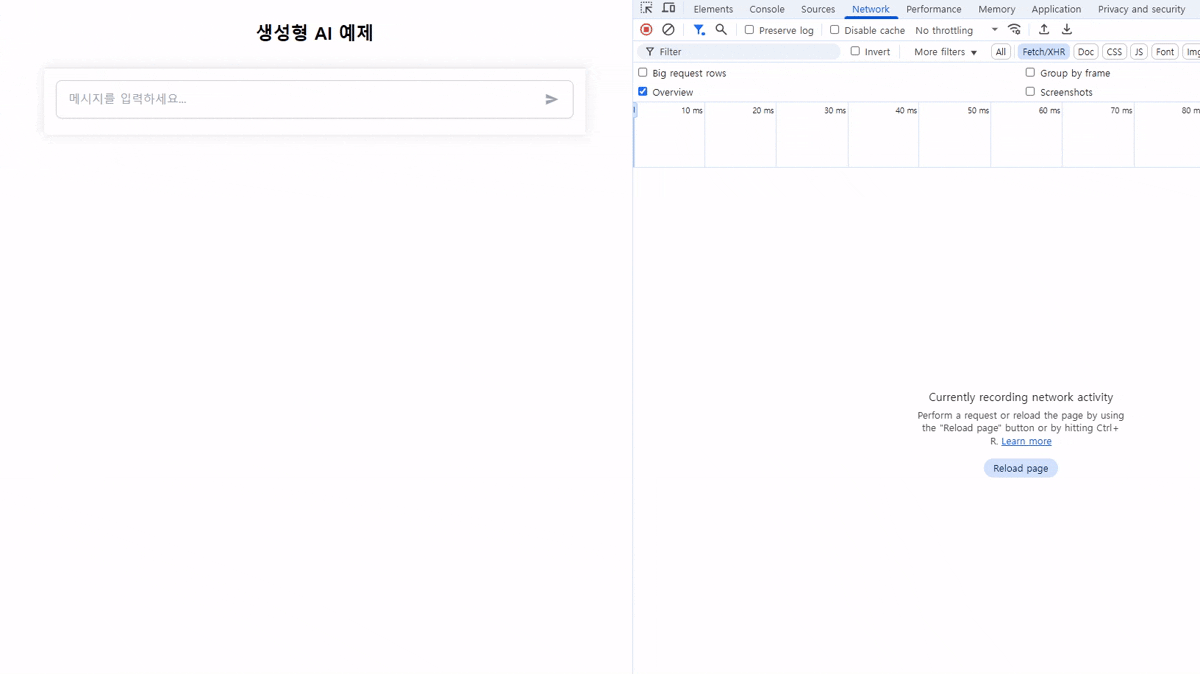Send the chat message with the arrow
The width and height of the screenshot is (1200, 674).
pyautogui.click(x=551, y=99)
